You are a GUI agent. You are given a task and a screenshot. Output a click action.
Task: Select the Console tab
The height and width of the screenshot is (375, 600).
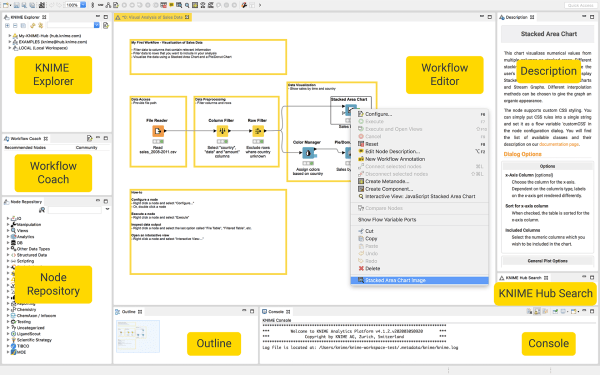[276, 311]
